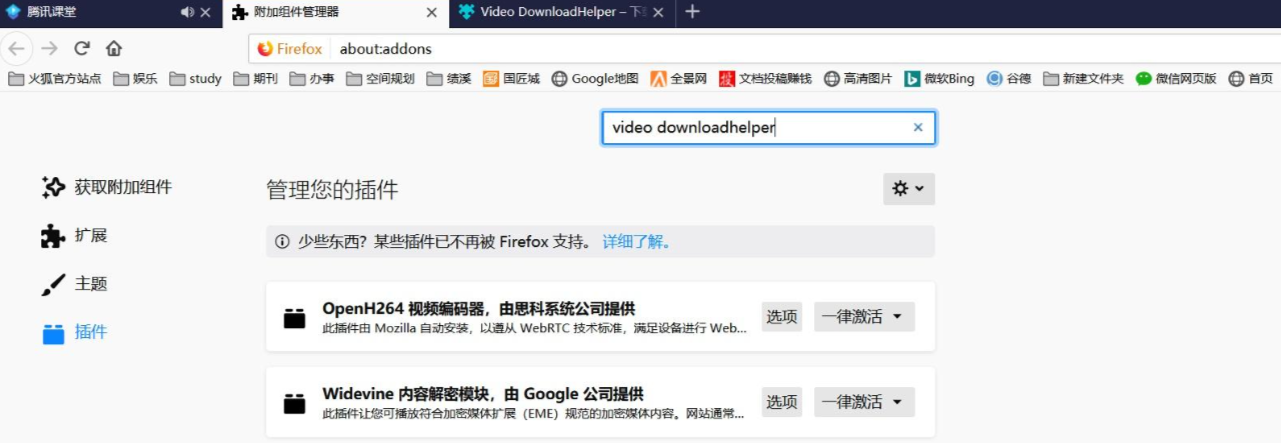Open the home page icon

pos(114,48)
